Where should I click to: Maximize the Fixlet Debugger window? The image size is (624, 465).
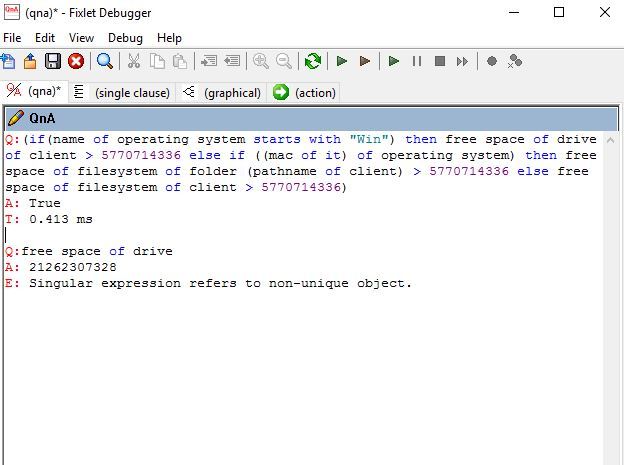pos(559,12)
